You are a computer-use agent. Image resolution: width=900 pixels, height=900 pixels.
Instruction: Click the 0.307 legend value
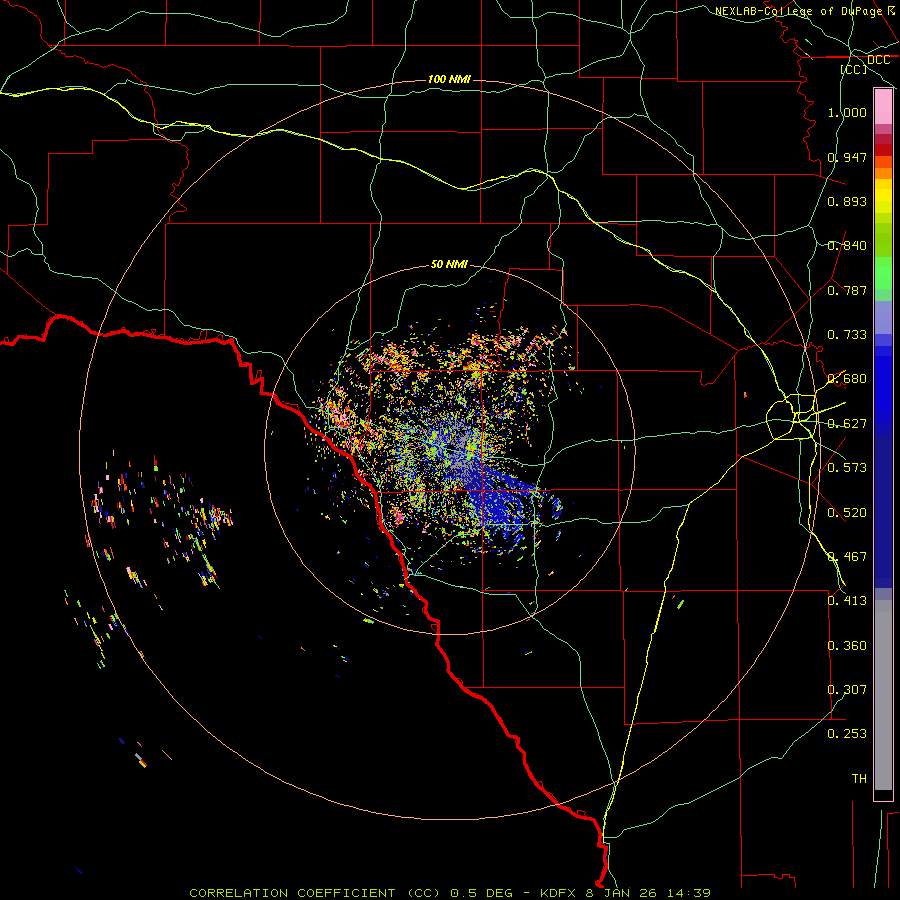(847, 690)
